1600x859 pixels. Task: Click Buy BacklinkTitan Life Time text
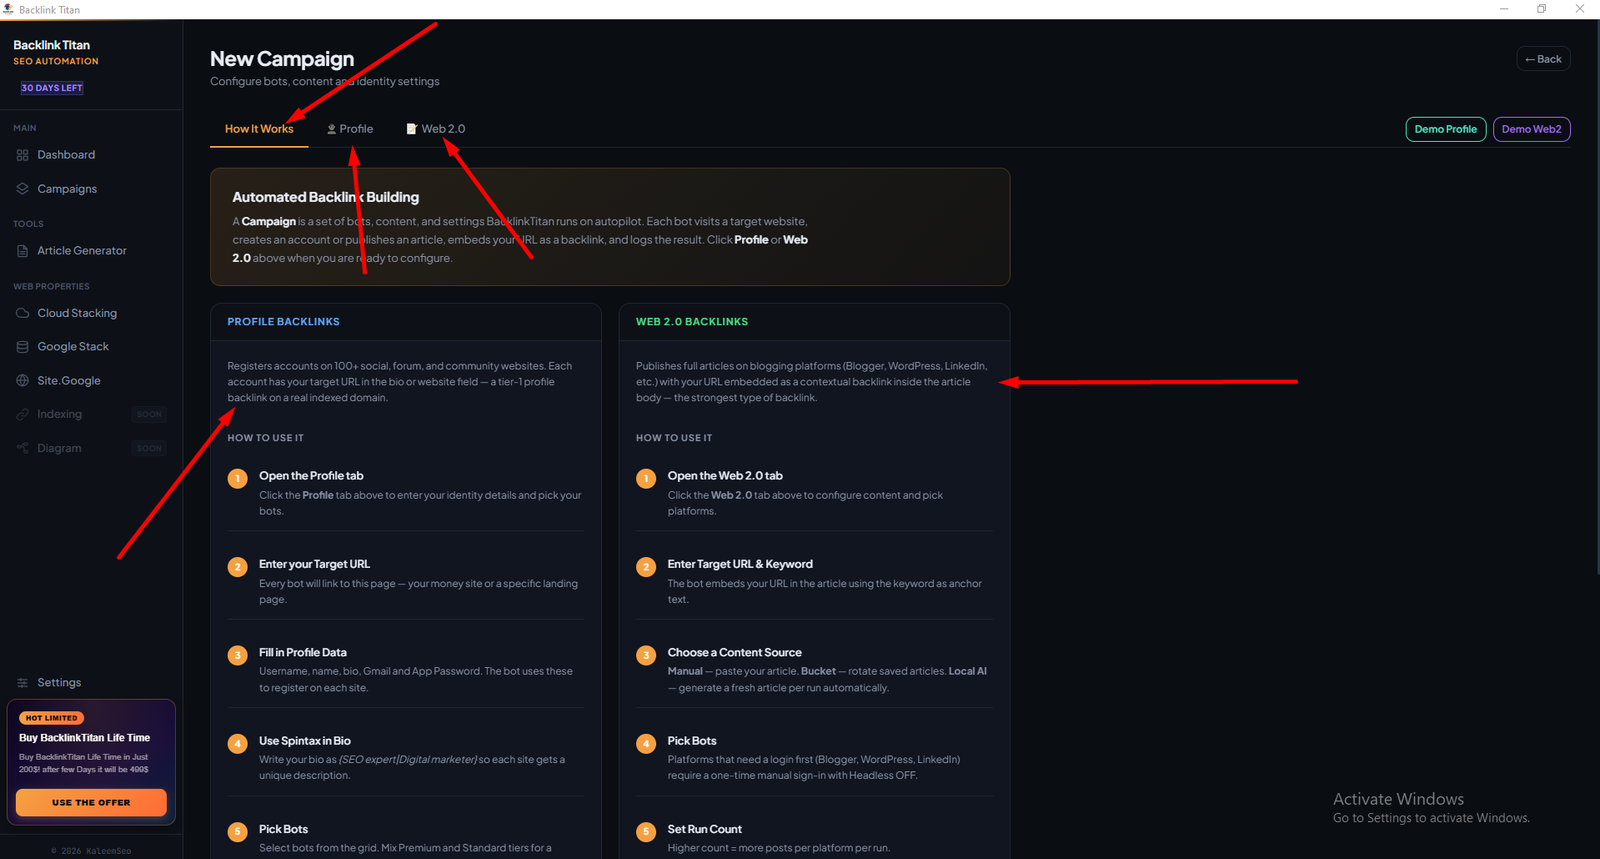(85, 738)
